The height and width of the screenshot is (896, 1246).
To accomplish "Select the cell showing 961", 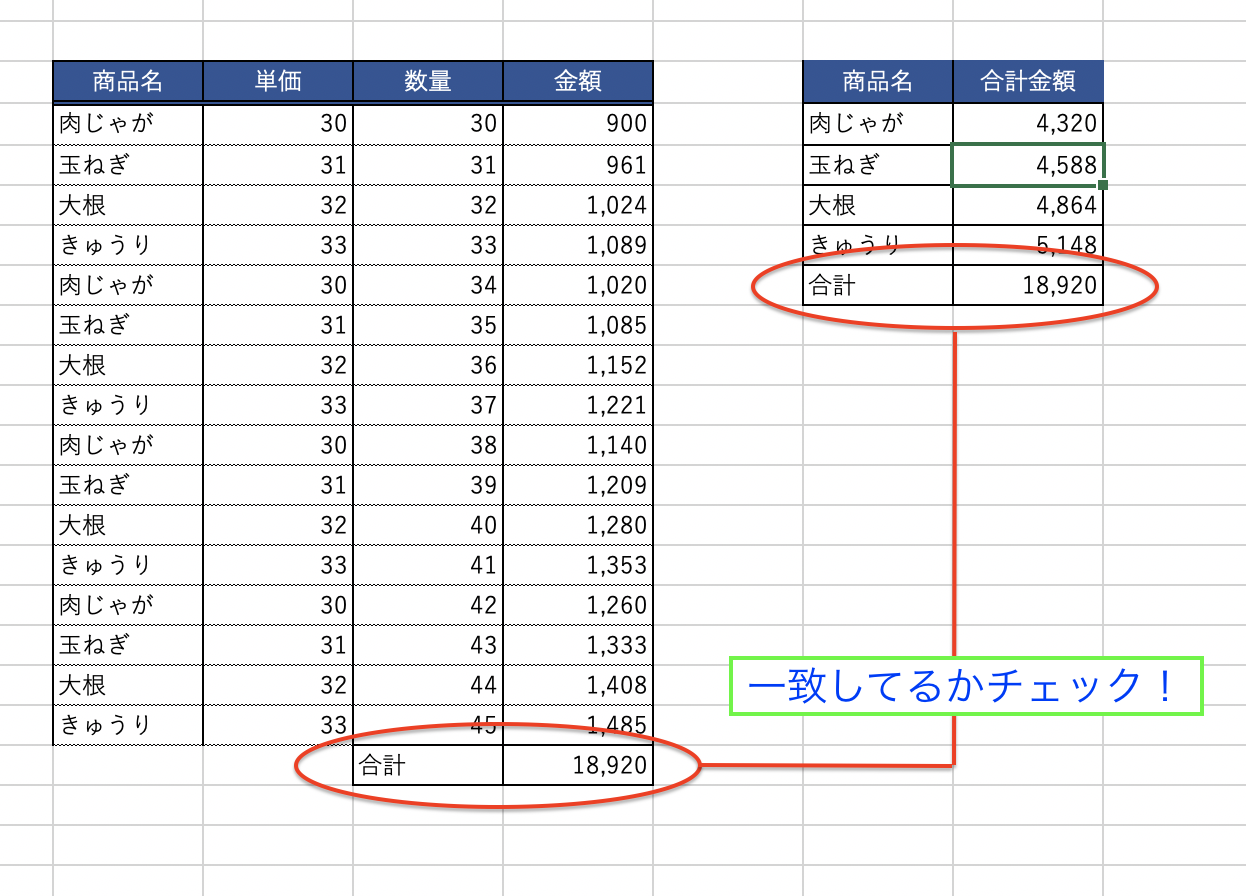I will [578, 165].
